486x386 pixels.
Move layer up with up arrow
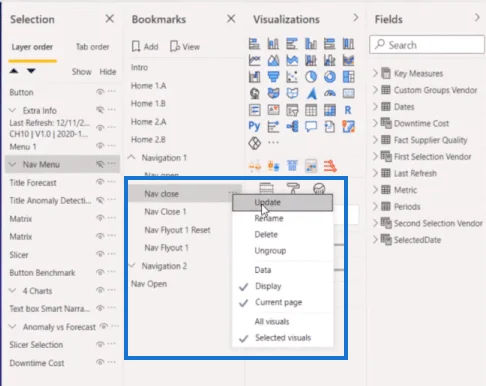pos(14,71)
